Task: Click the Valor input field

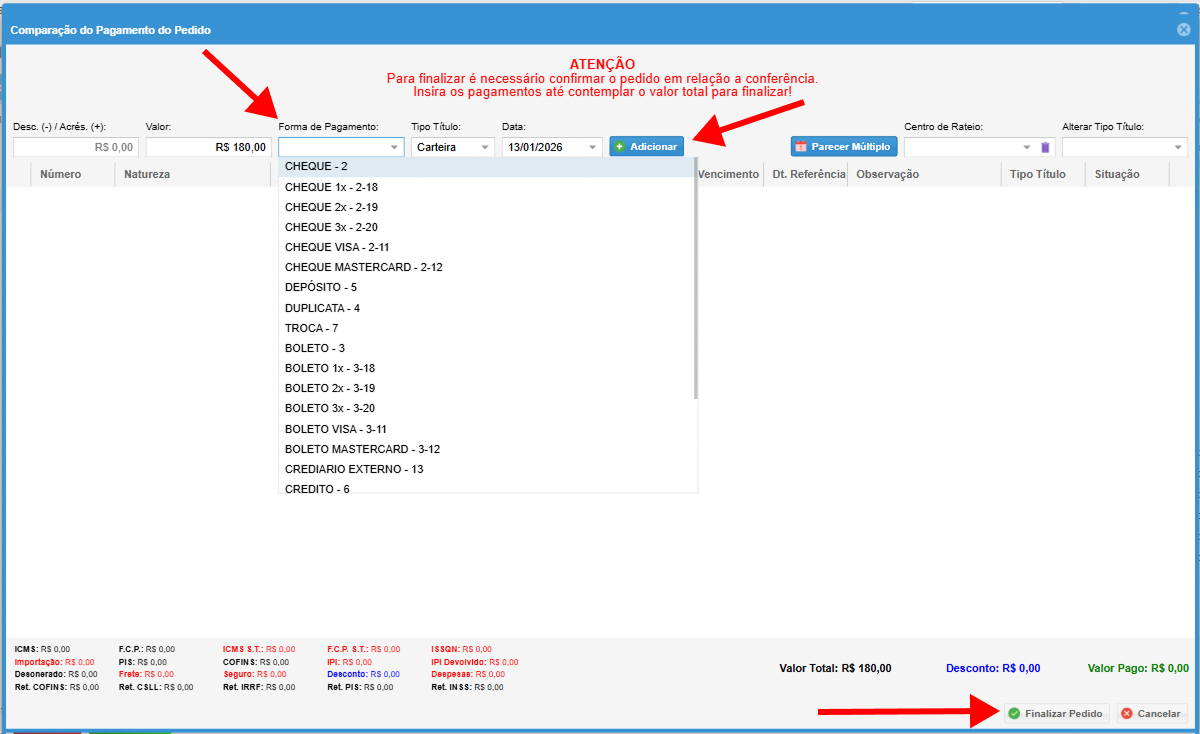Action: [208, 147]
